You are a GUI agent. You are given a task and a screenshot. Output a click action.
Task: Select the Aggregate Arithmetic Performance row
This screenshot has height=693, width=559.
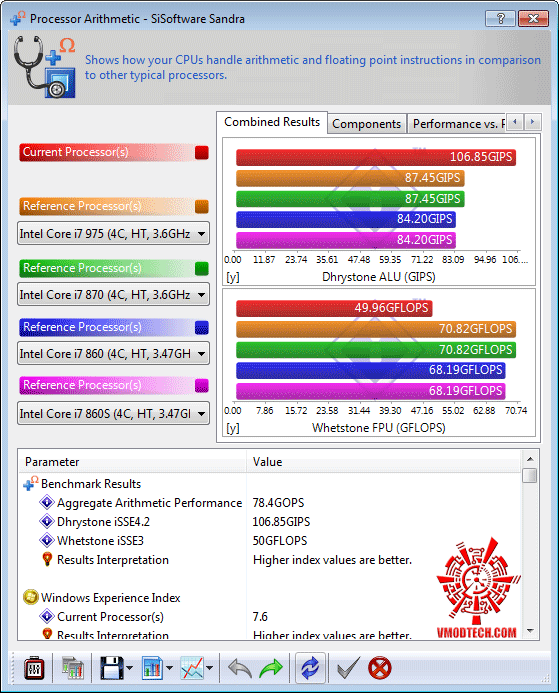pyautogui.click(x=270, y=503)
